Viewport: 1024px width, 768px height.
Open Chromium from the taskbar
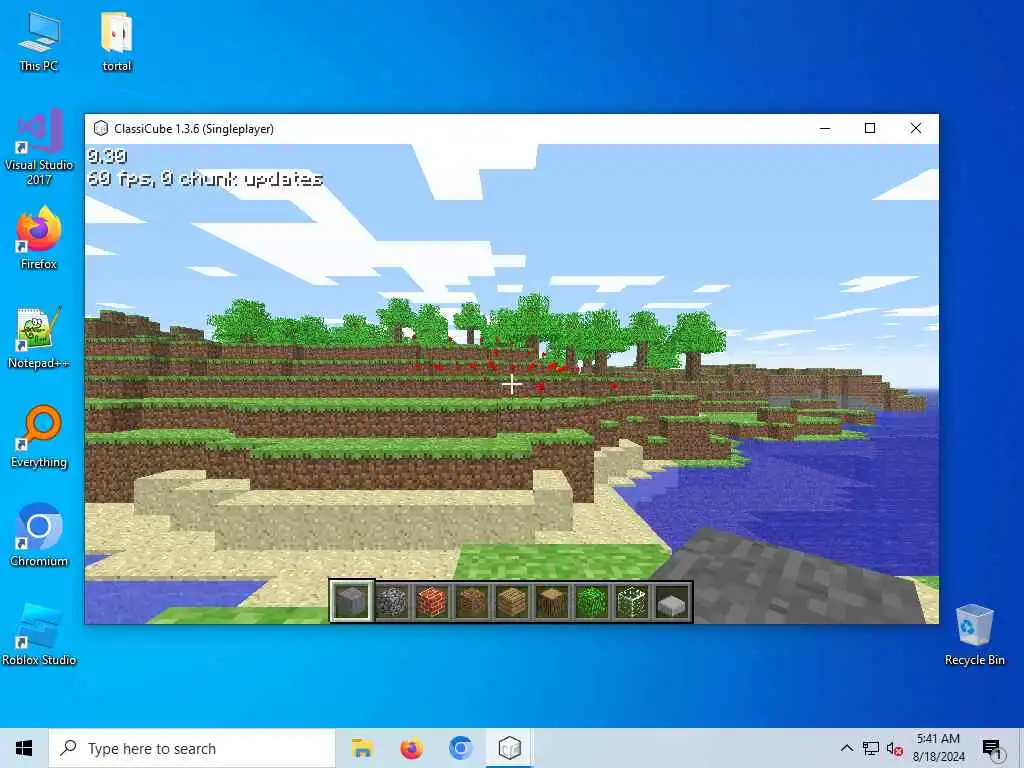(x=460, y=748)
